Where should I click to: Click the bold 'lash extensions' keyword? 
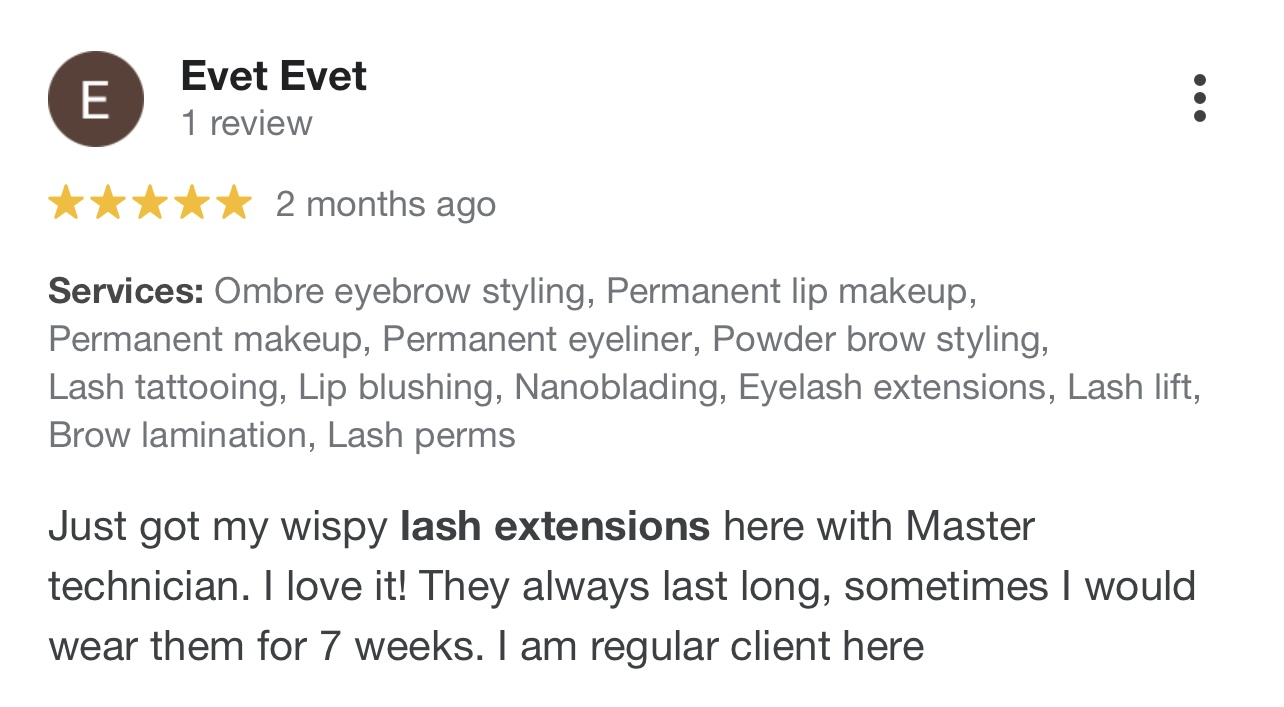tap(555, 526)
